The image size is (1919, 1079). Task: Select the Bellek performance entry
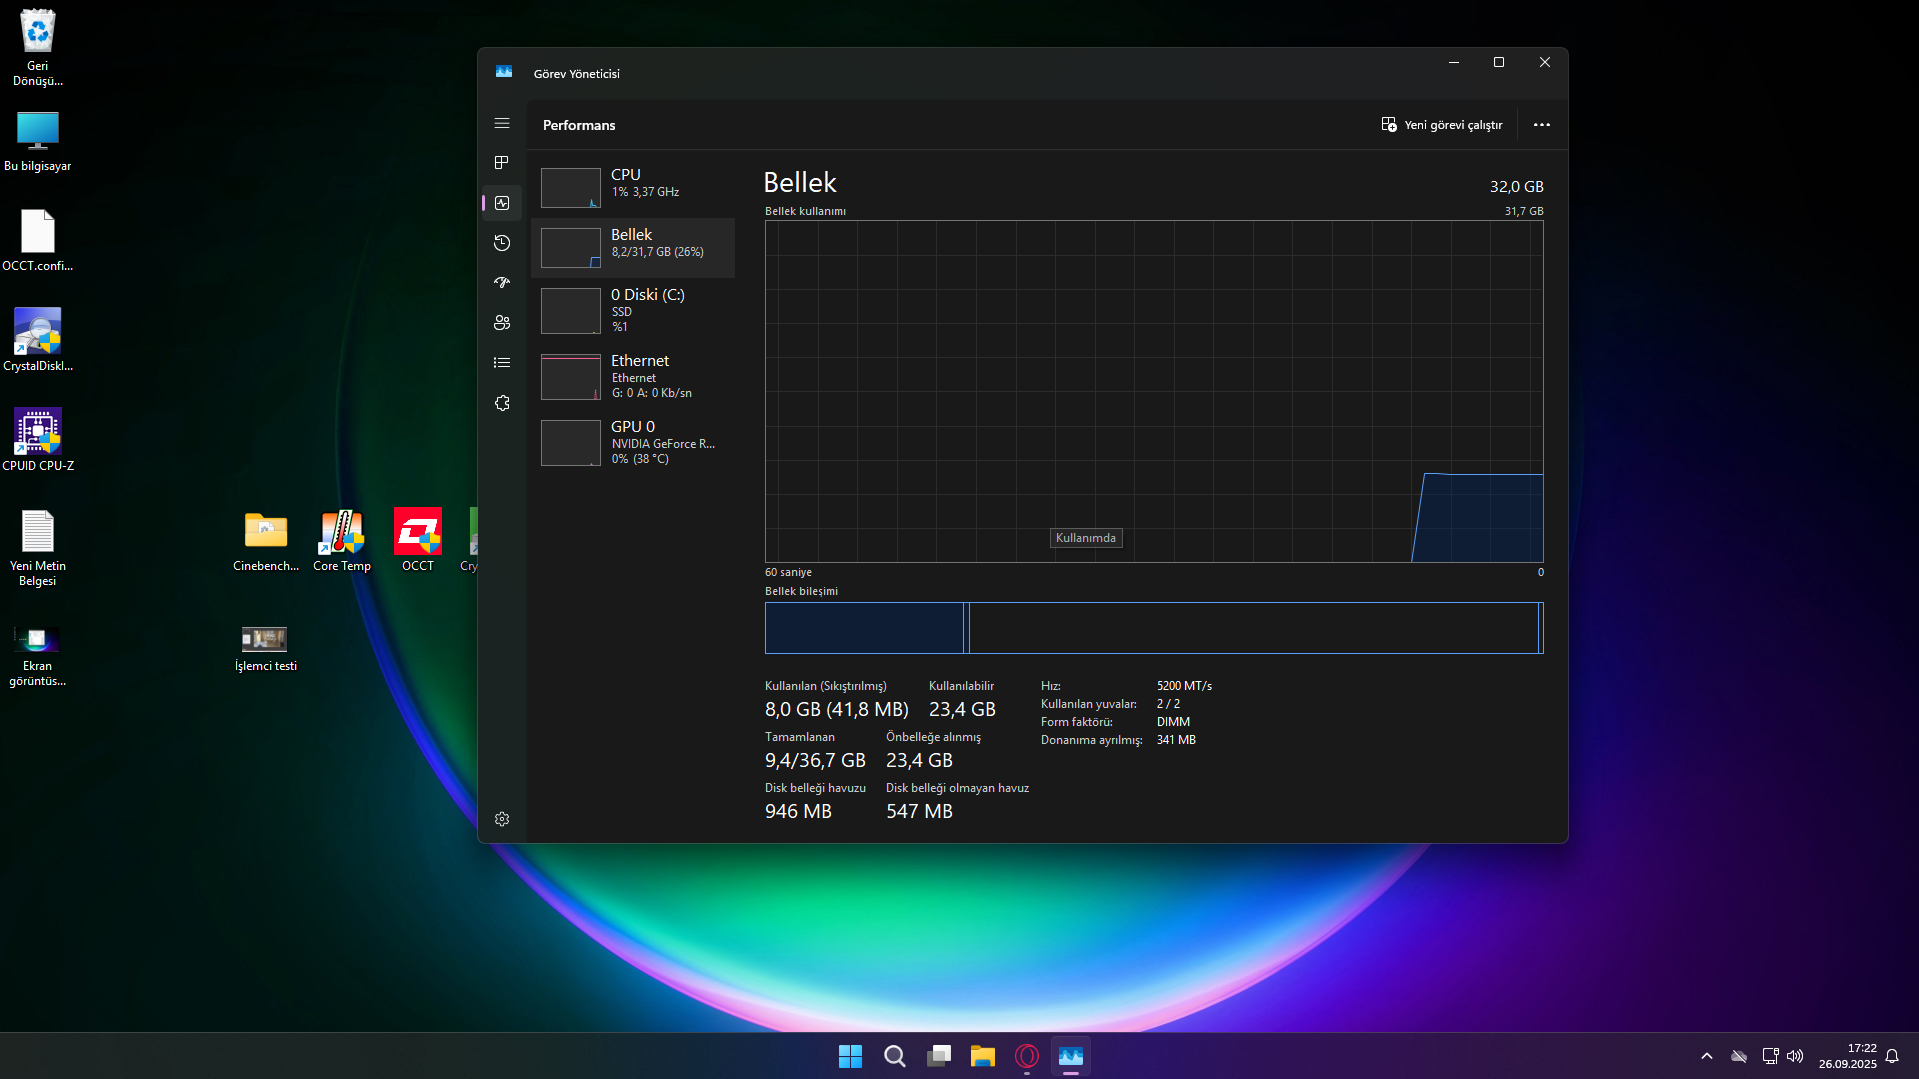pyautogui.click(x=633, y=247)
